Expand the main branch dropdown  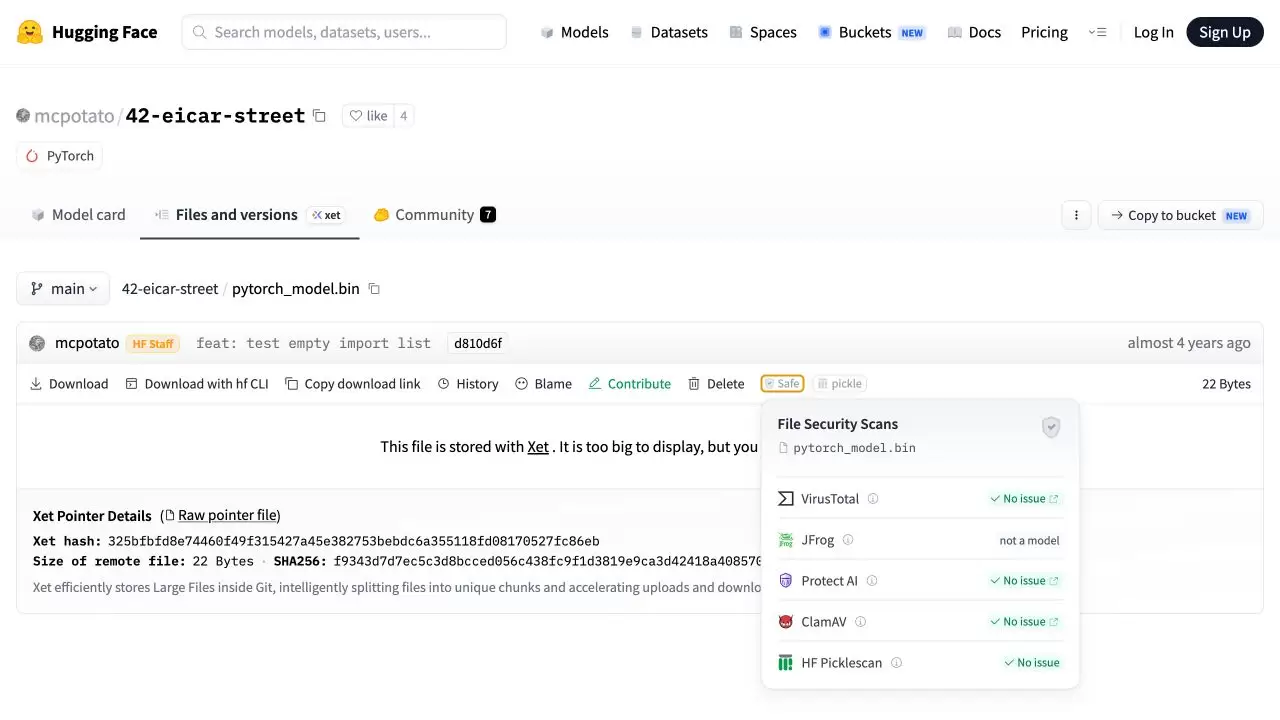63,289
